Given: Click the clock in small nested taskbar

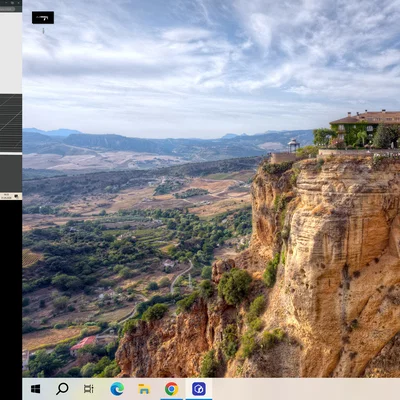Looking at the screenshot, I should 6,196.
